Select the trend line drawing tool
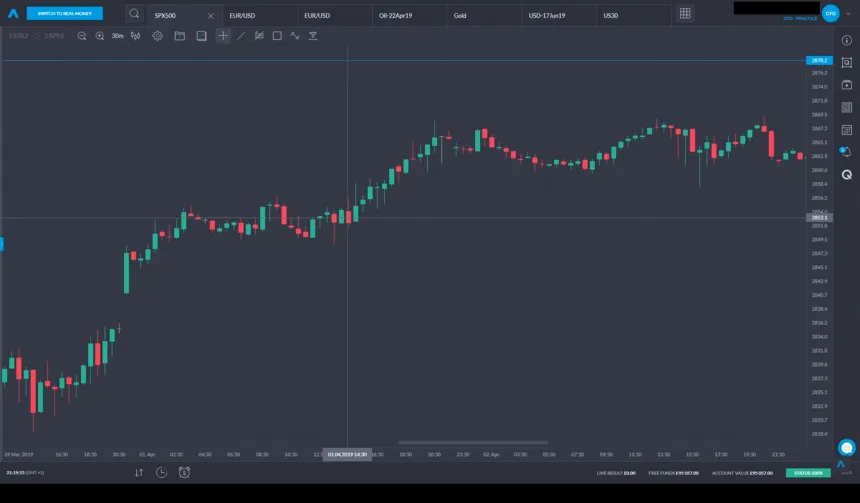The image size is (860, 503). pyautogui.click(x=241, y=36)
